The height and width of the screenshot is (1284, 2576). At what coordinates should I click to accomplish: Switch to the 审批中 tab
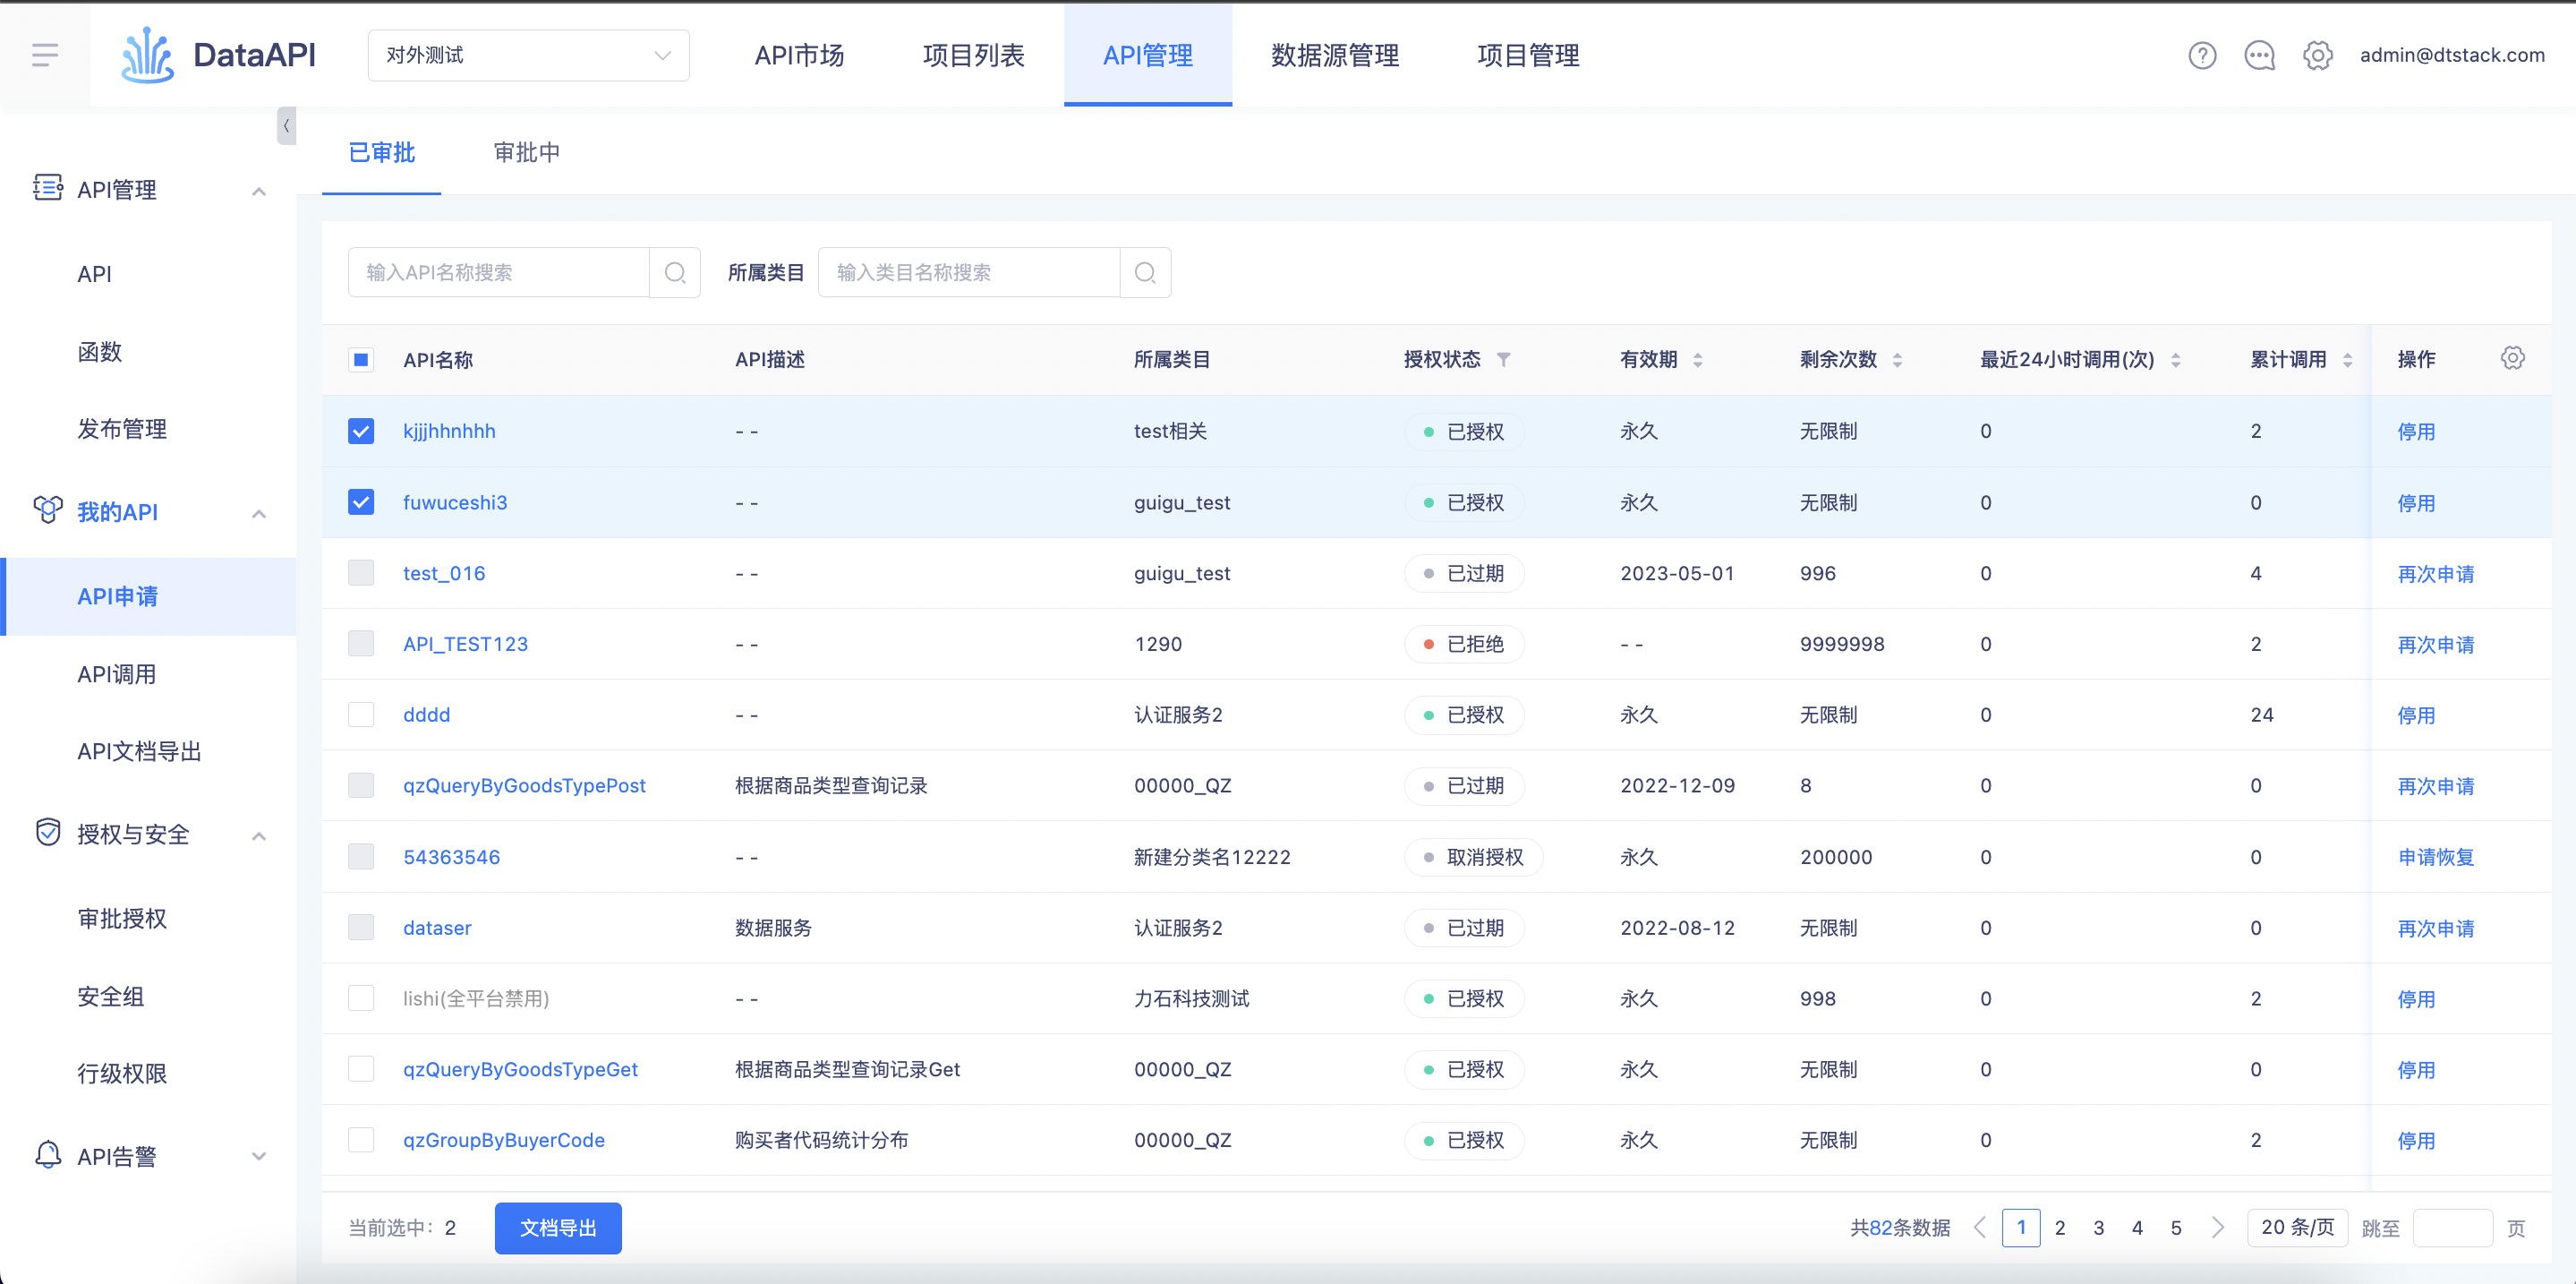pyautogui.click(x=527, y=152)
